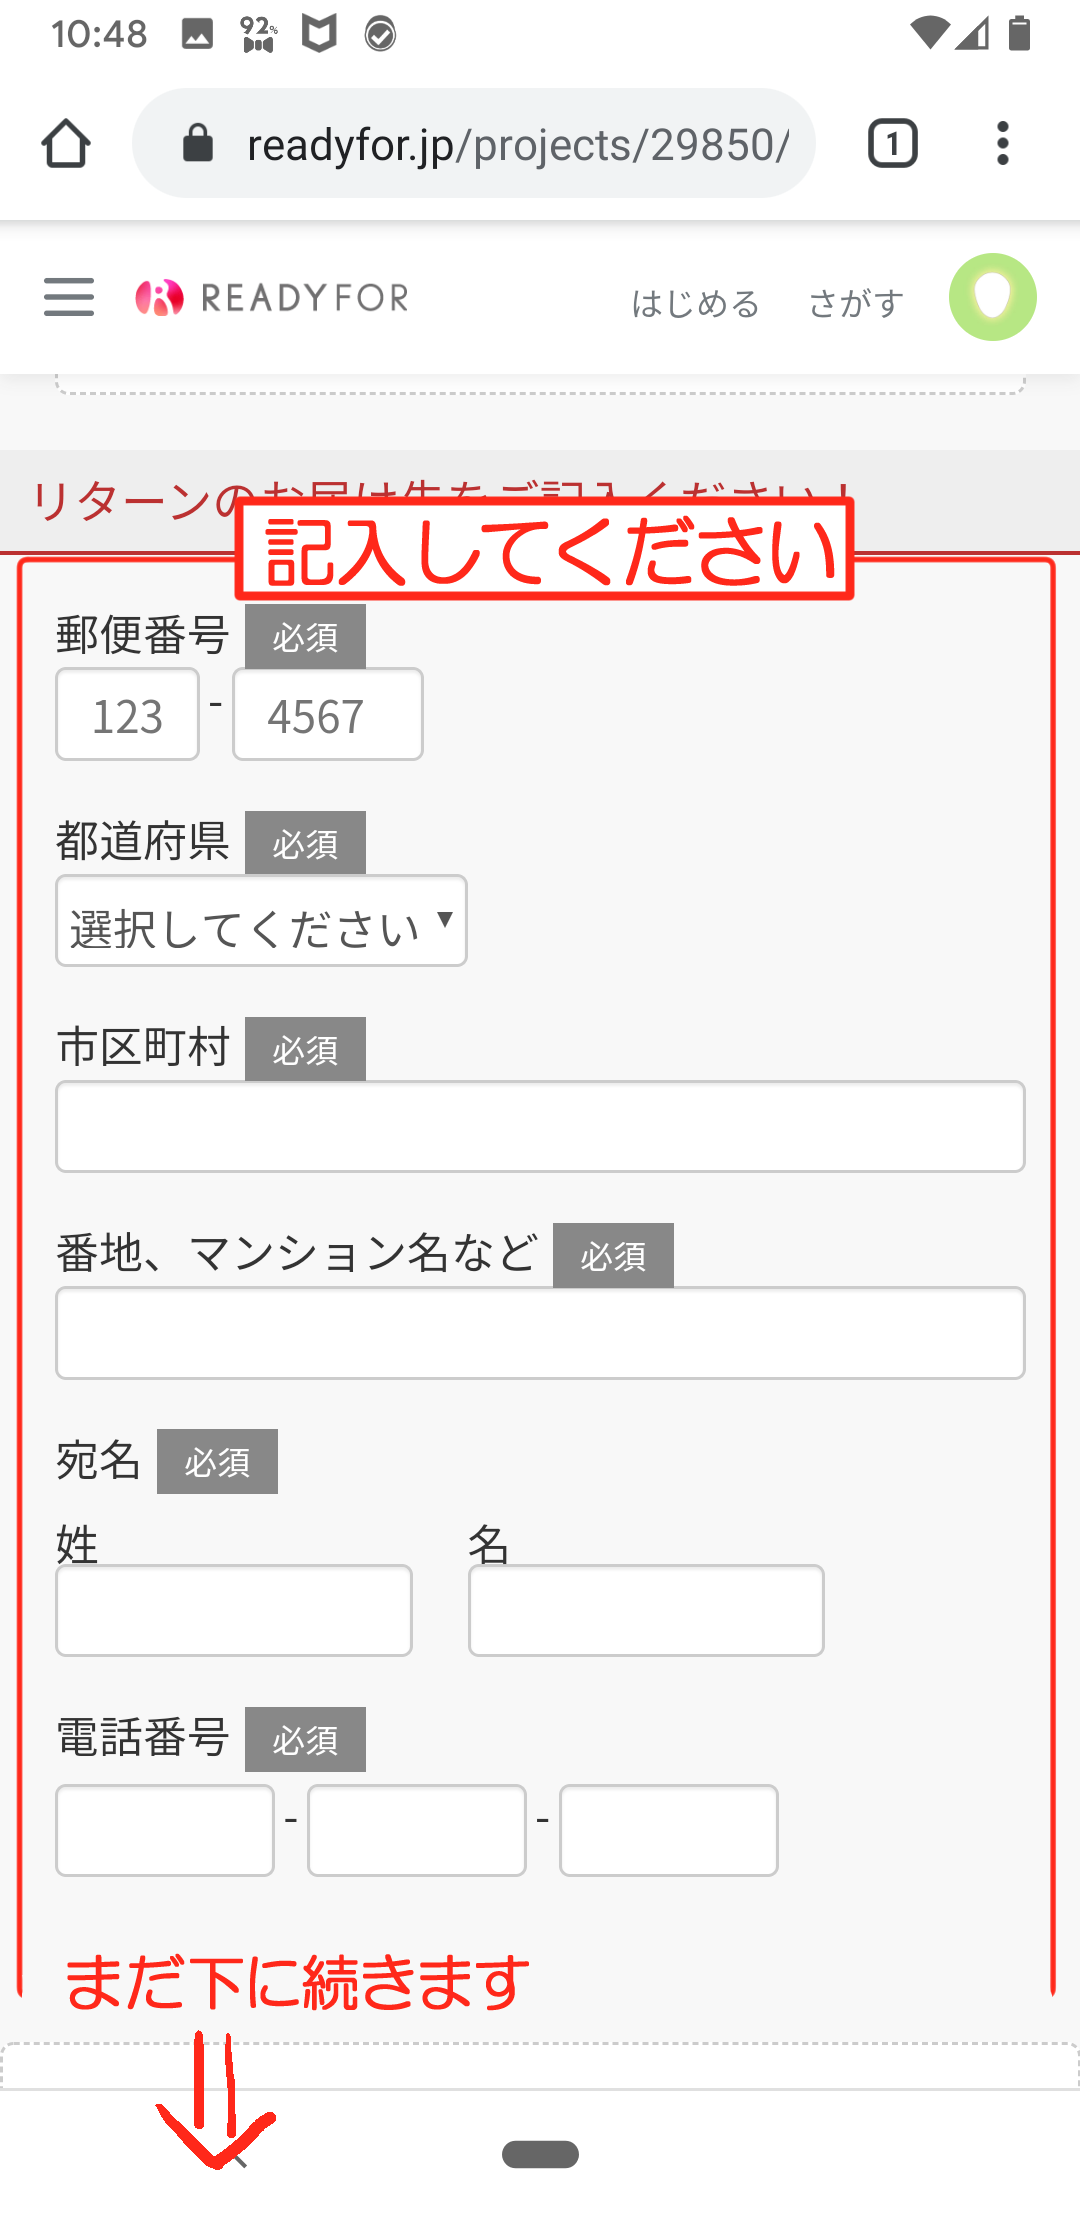
Task: Click the 市区町村 text field
Action: [x=540, y=1126]
